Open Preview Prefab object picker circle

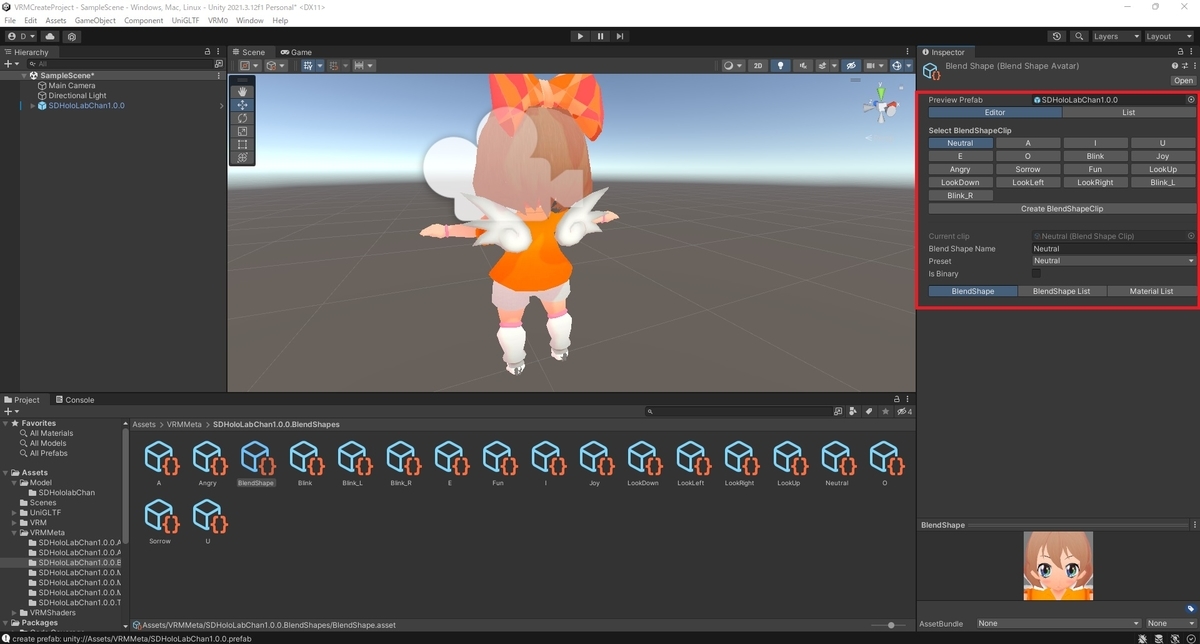tap(1191, 100)
